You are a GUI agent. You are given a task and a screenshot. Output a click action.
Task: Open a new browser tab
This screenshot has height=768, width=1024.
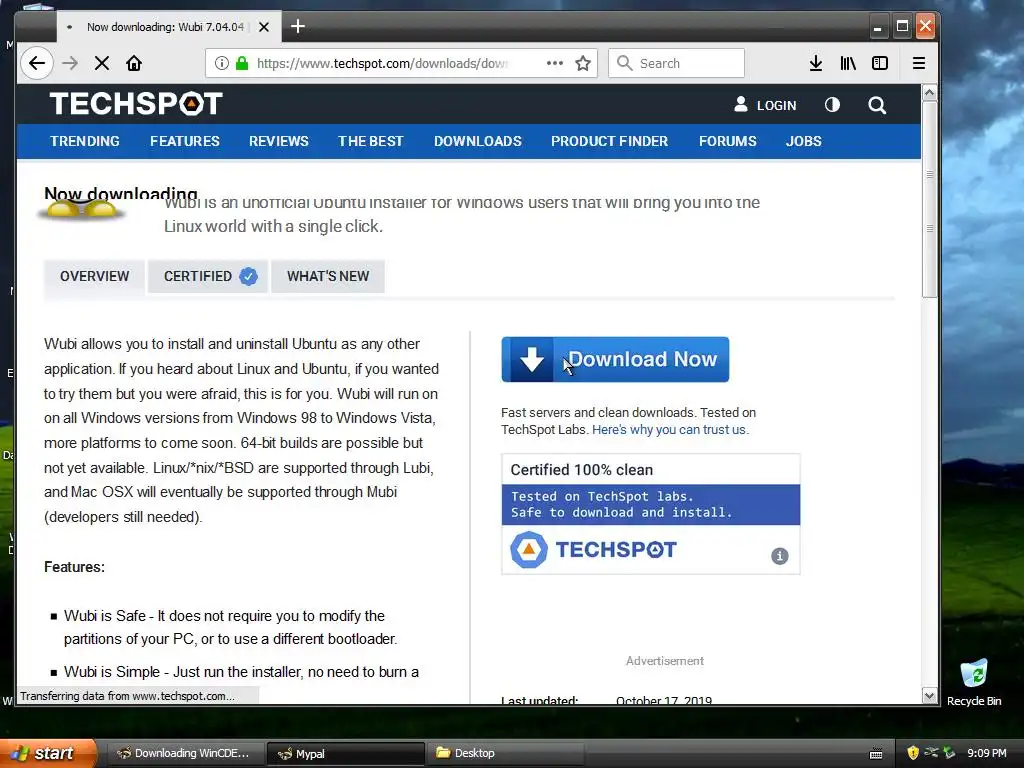[x=297, y=26]
